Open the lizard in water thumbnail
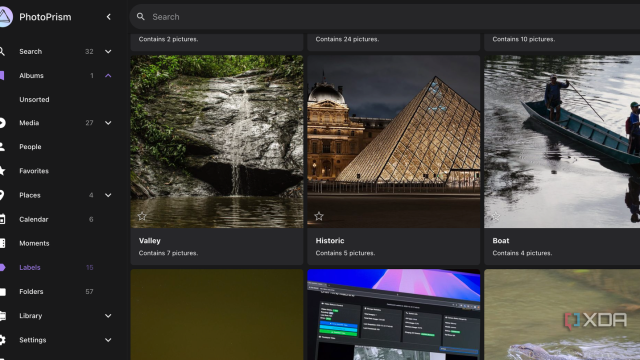Image resolution: width=640 pixels, height=360 pixels. pyautogui.click(x=562, y=314)
